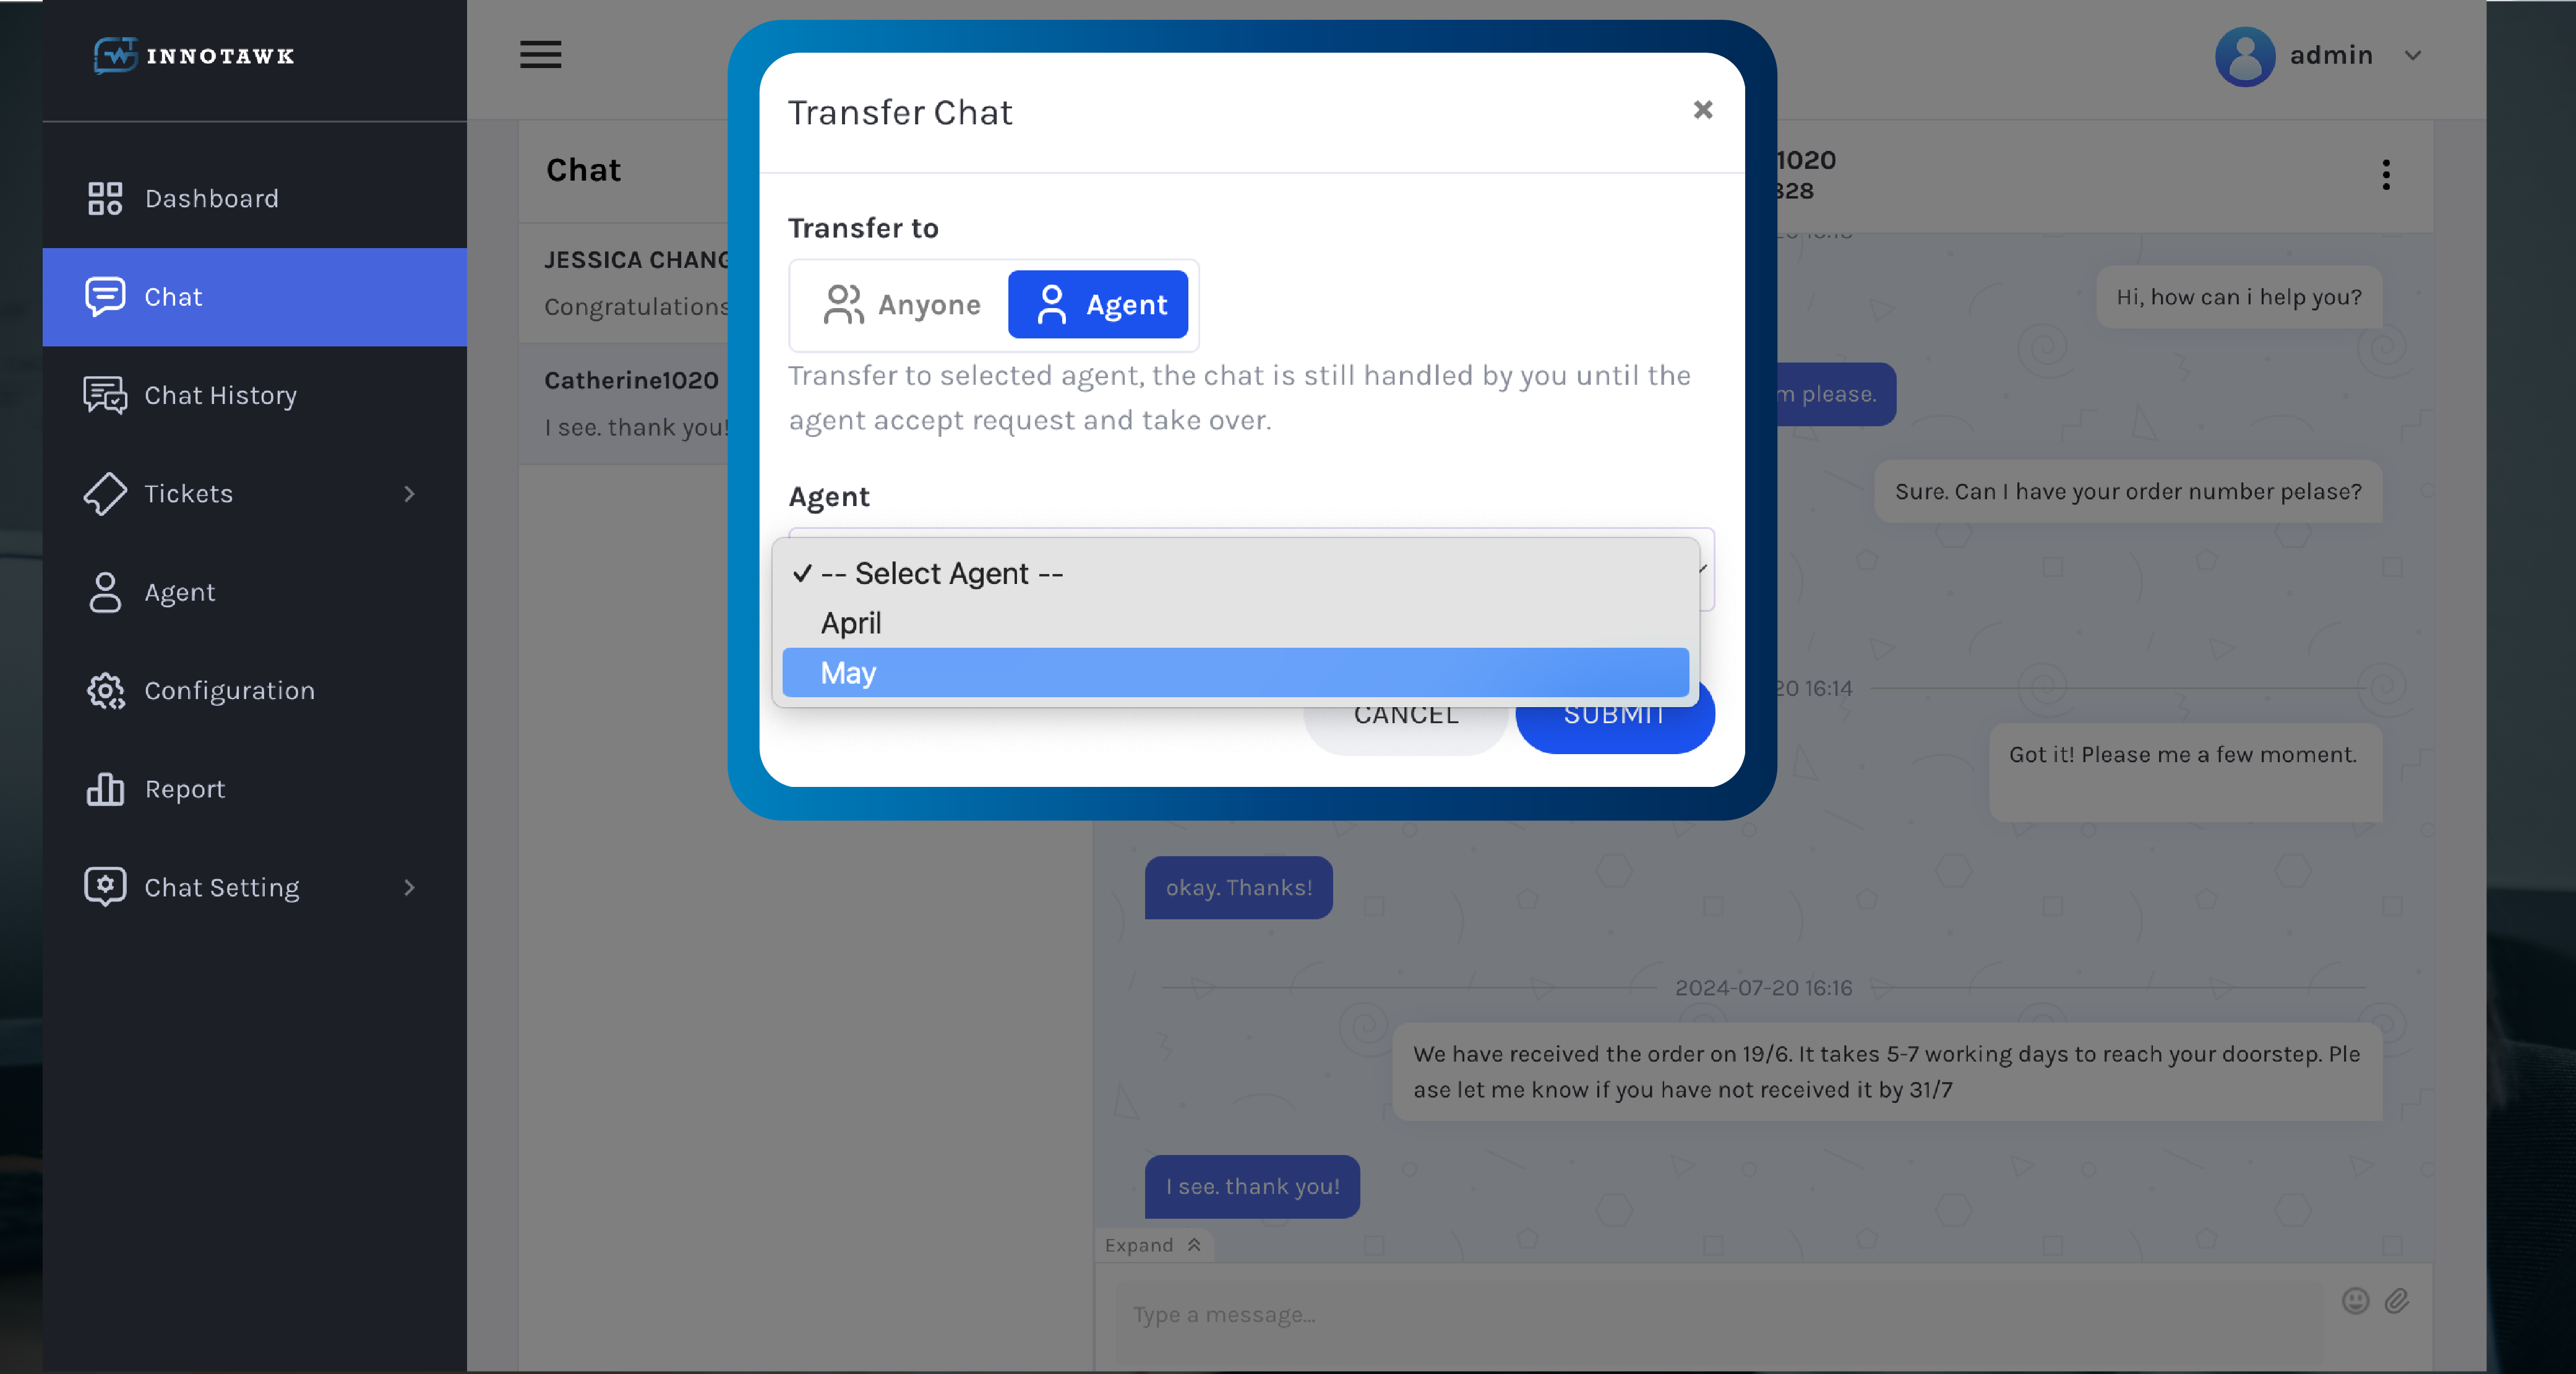2576x1374 pixels.
Task: Click the Tickets tag icon
Action: coord(105,493)
